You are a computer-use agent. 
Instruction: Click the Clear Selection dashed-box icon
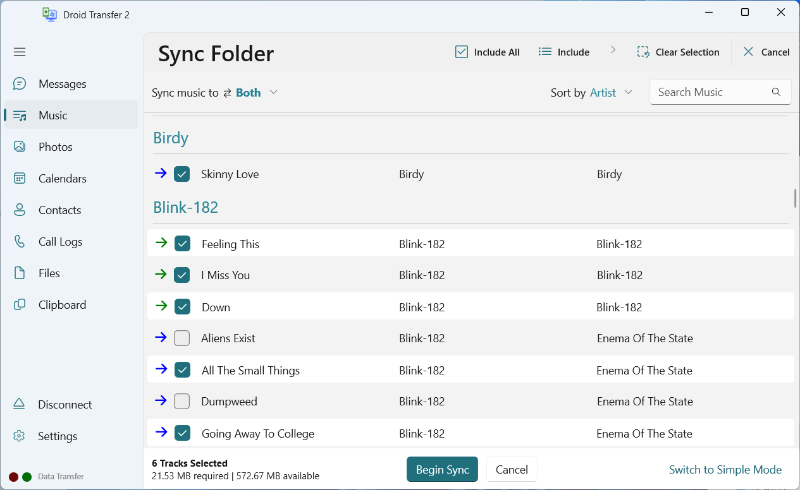click(x=643, y=52)
